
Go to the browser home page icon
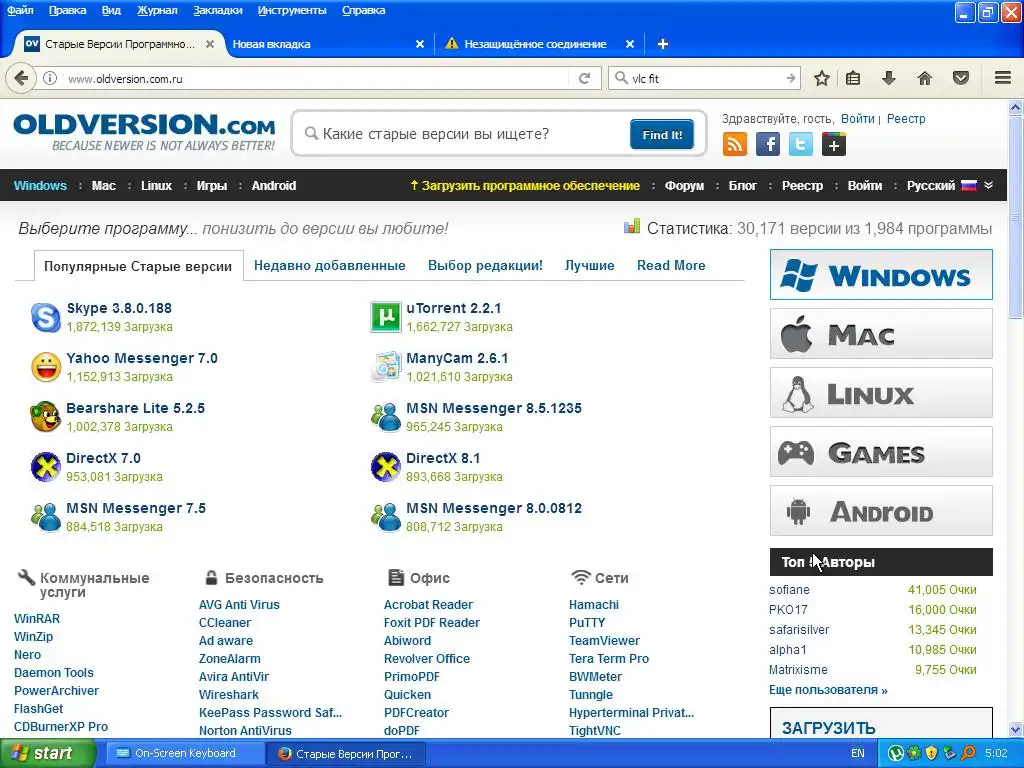(925, 78)
